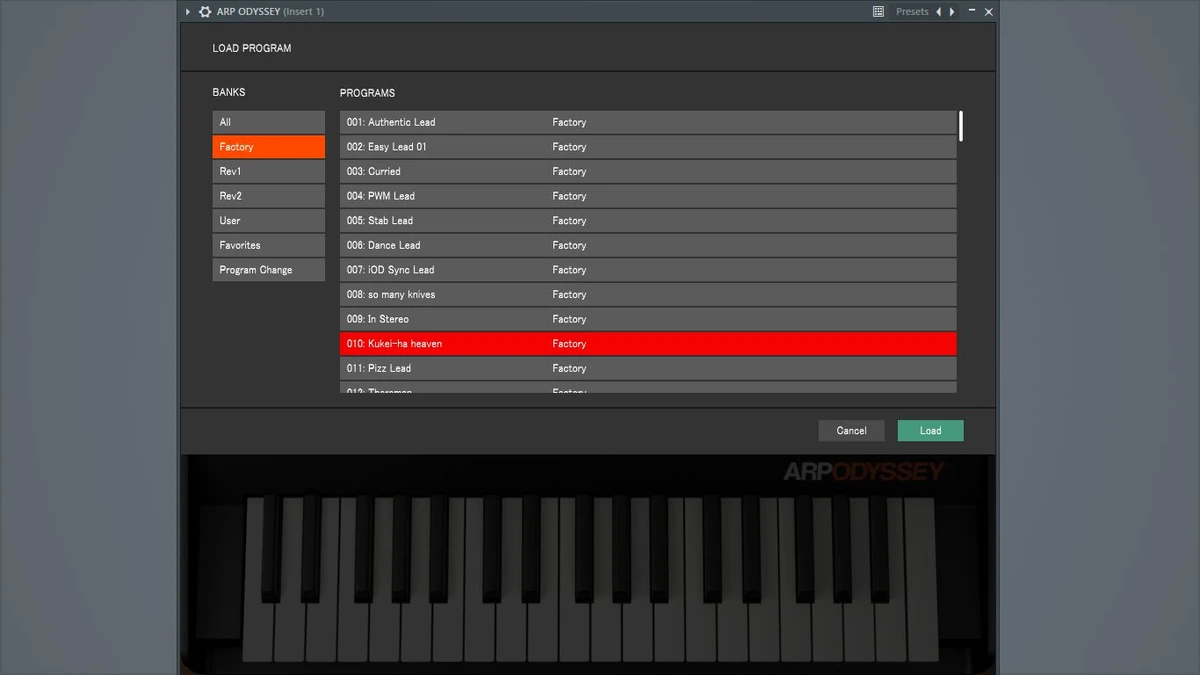Highlight program 008: so many knives
This screenshot has height=675, width=1200.
(x=648, y=295)
